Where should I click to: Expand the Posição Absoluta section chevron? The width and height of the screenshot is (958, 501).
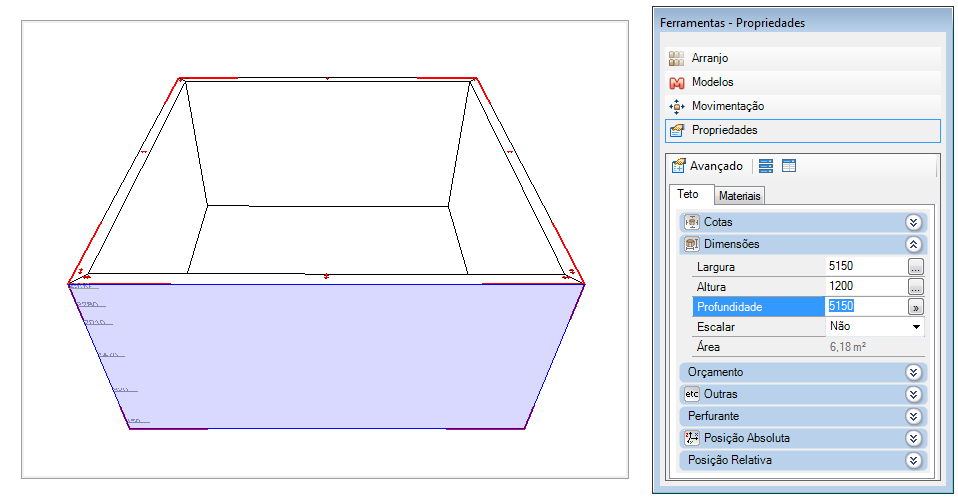[x=913, y=438]
